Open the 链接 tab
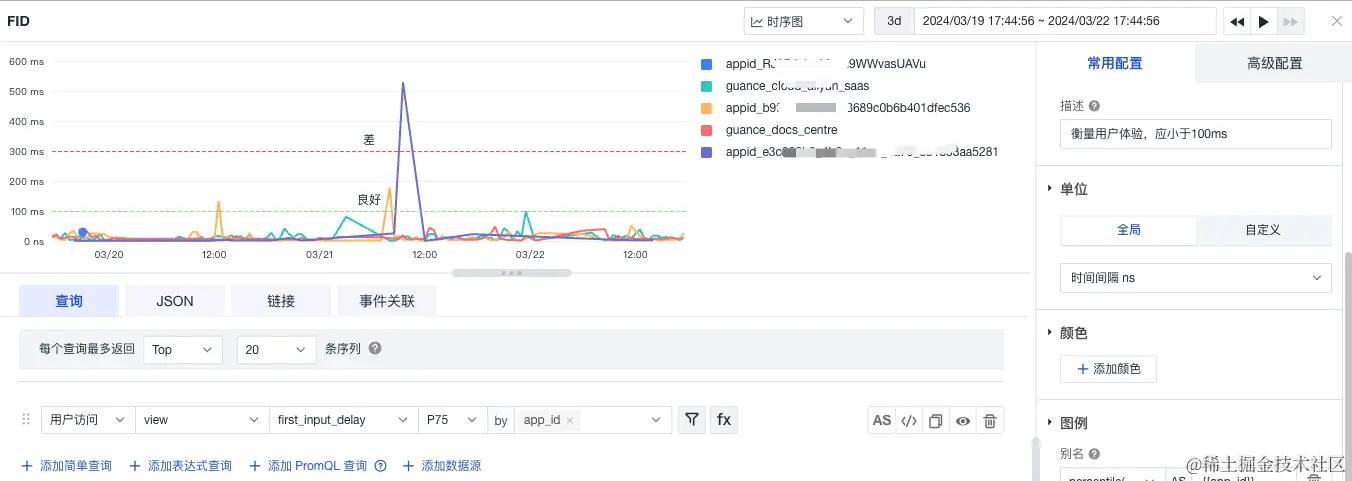The image size is (1352, 481). point(281,301)
